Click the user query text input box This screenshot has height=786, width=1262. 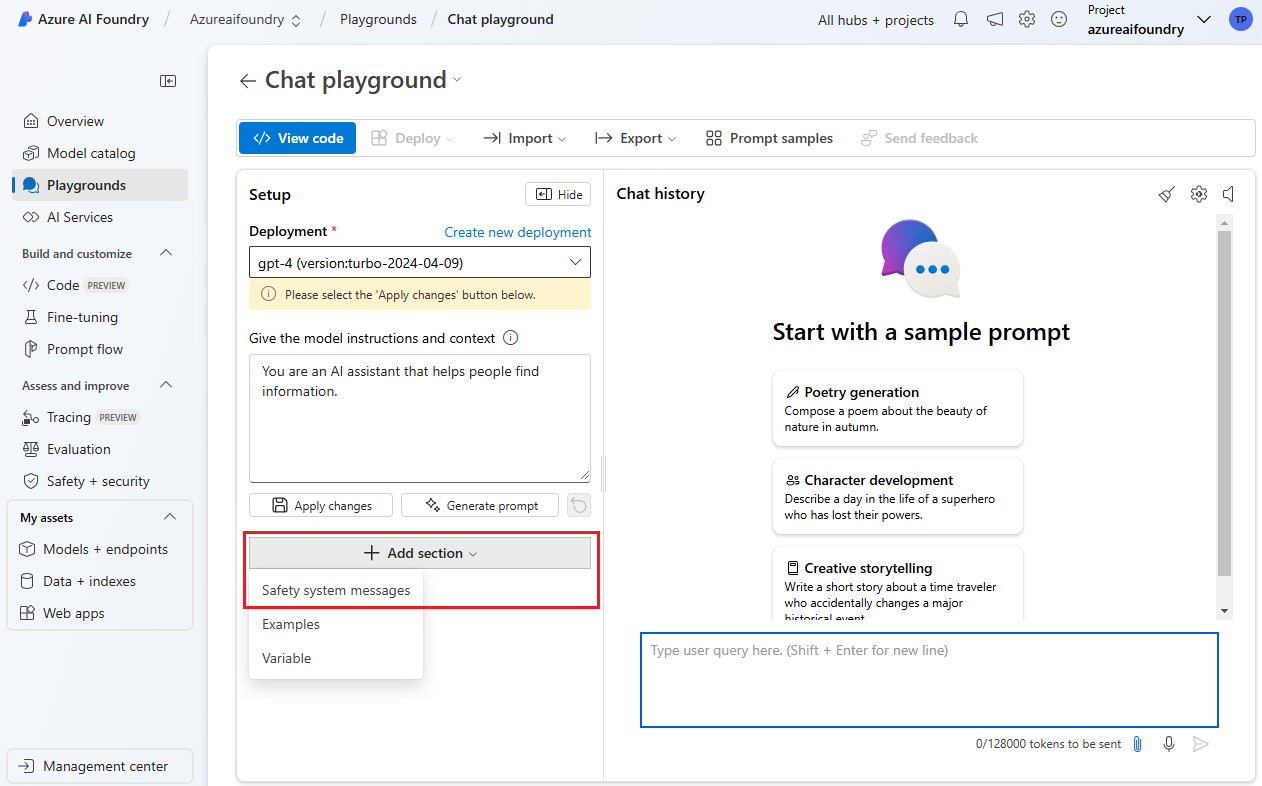point(929,680)
